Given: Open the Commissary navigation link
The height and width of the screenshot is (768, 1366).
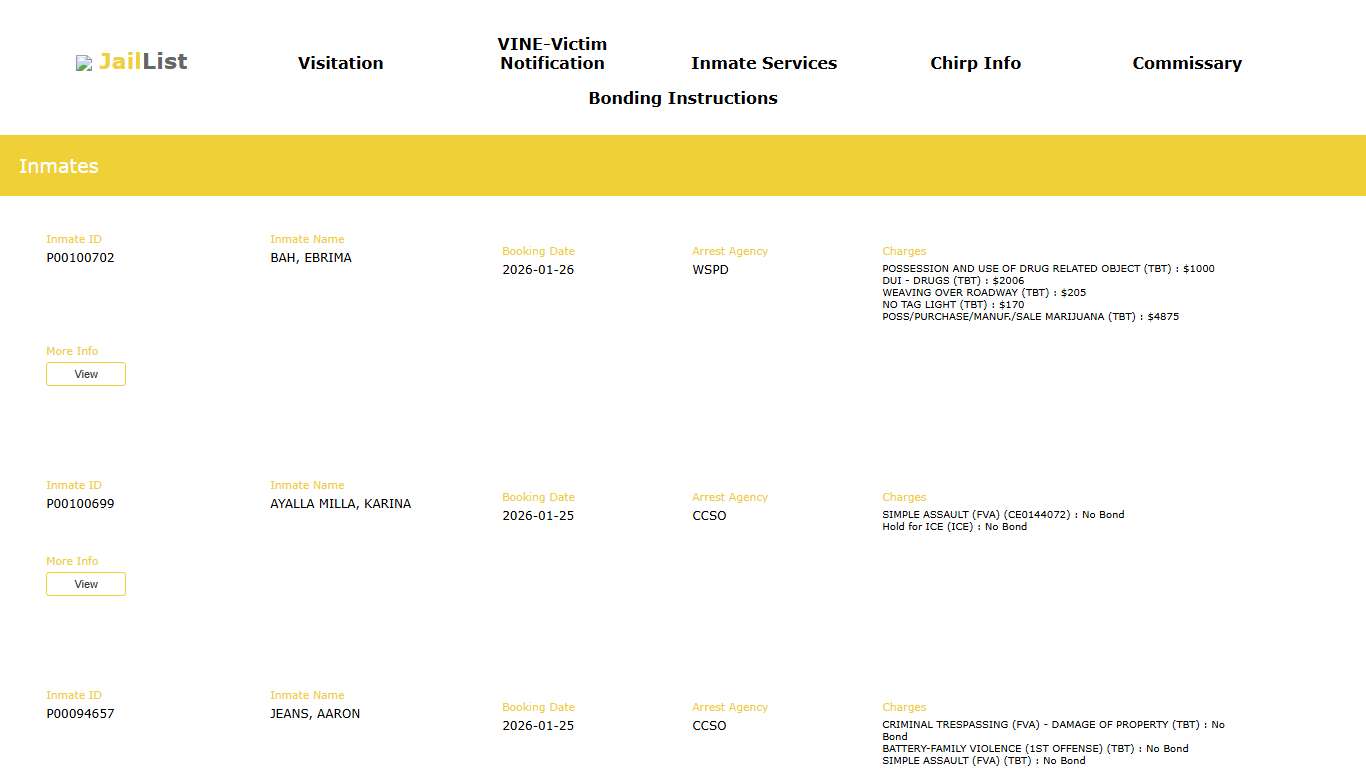Looking at the screenshot, I should [1186, 63].
